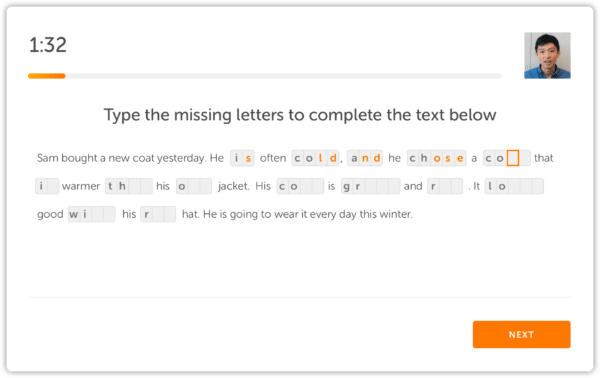Click the first empty box in 'co' after 'His'
Viewport: 600px width, 378px height.
click(306, 186)
